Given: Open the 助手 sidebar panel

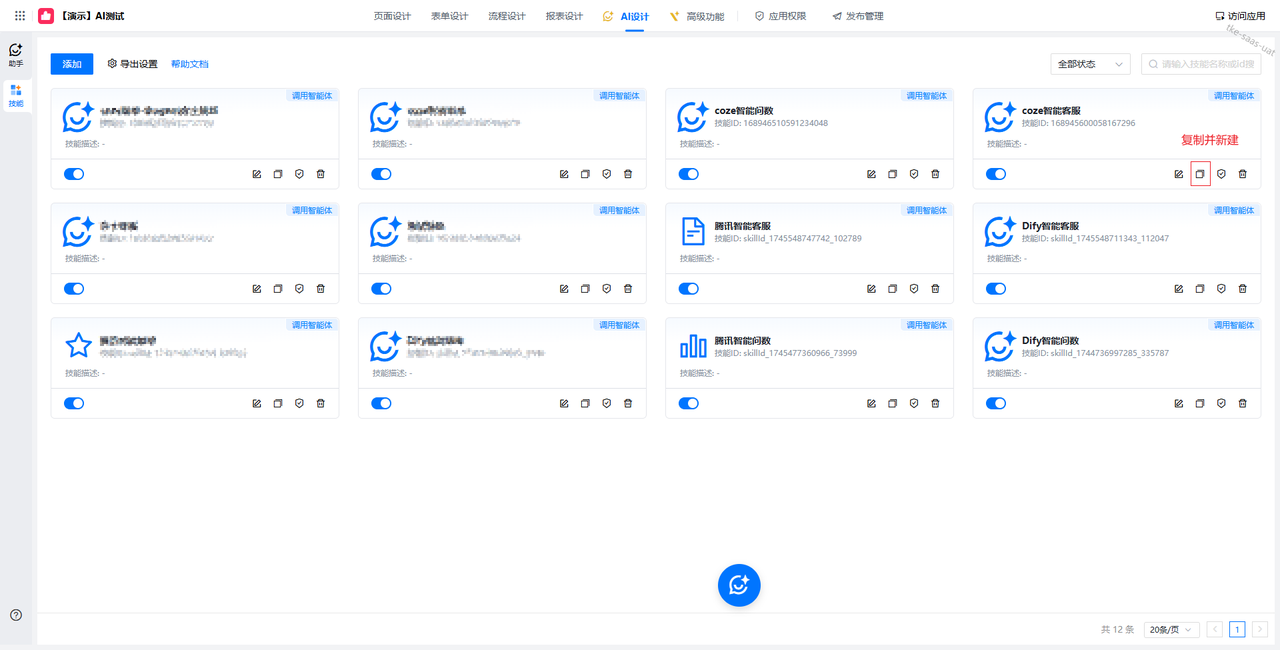Looking at the screenshot, I should point(16,54).
